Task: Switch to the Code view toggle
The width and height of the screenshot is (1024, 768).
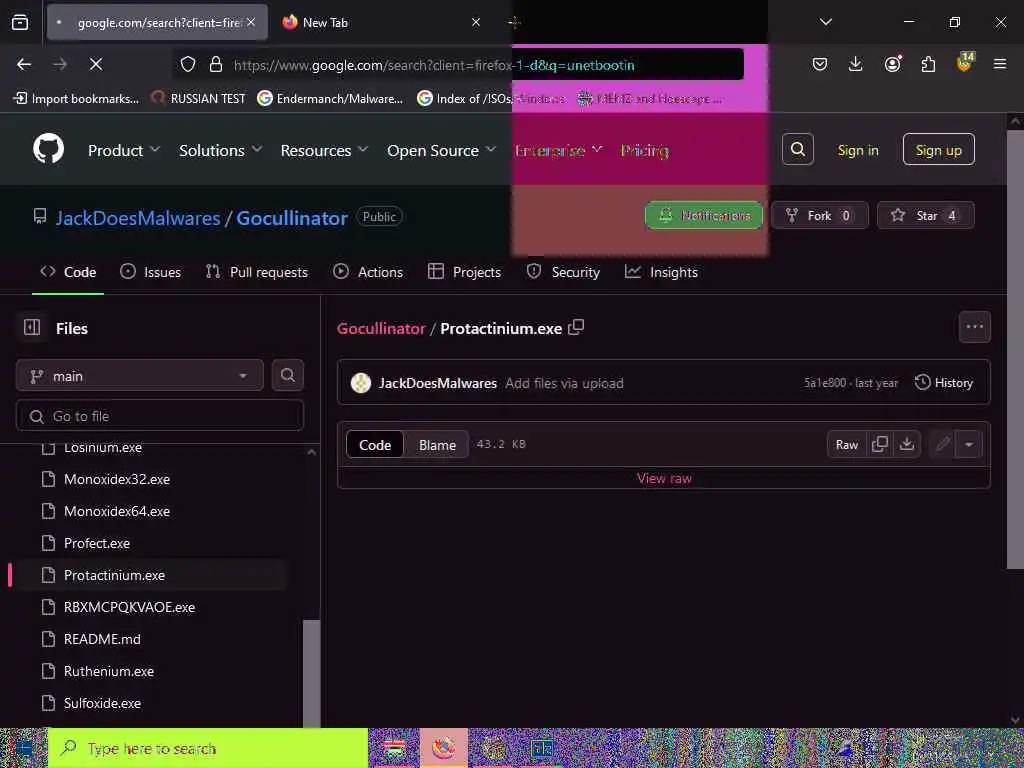Action: [375, 445]
